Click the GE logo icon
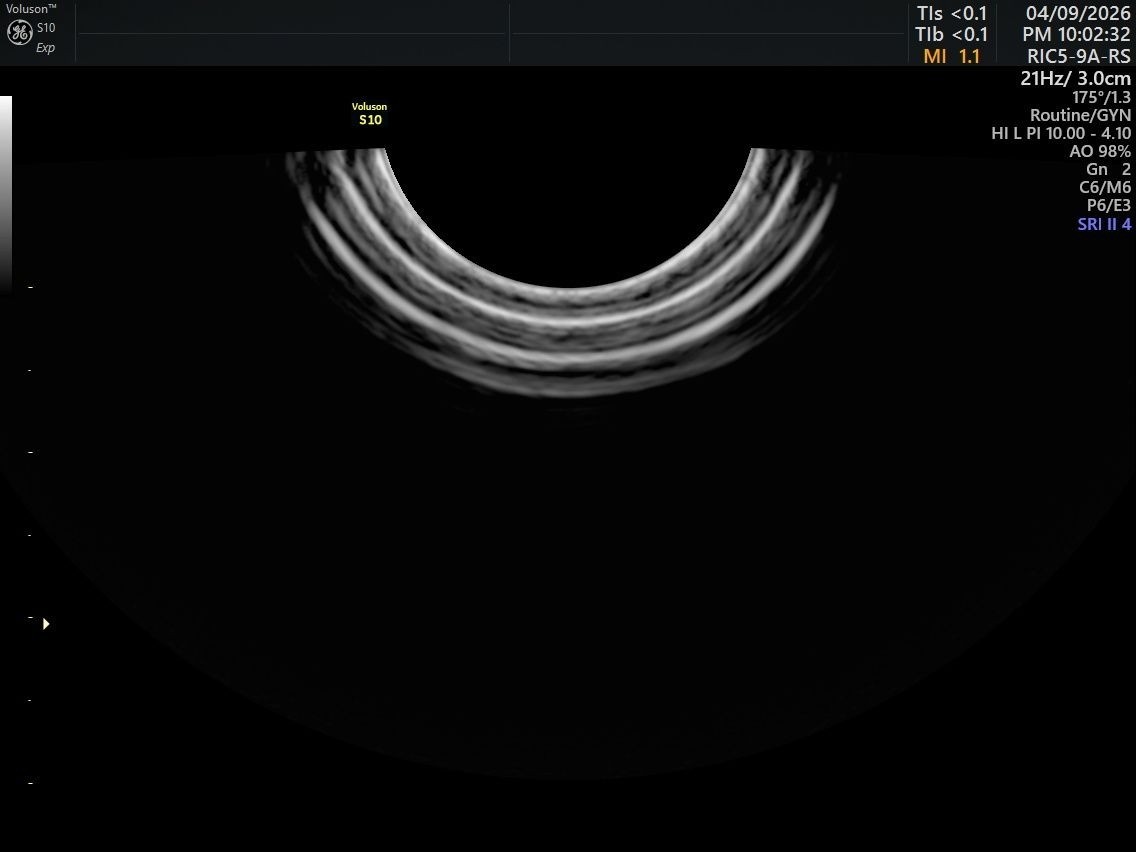1136x852 pixels. (20, 32)
